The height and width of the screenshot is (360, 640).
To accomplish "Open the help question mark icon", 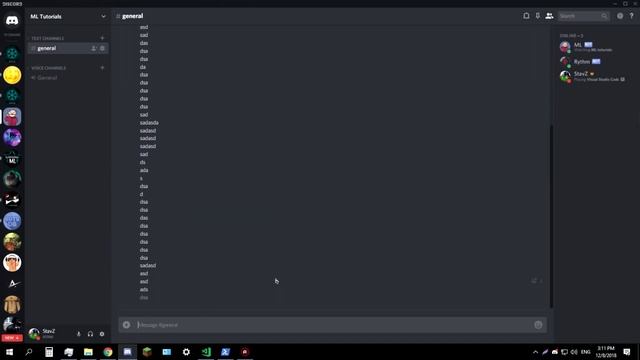I will (631, 16).
